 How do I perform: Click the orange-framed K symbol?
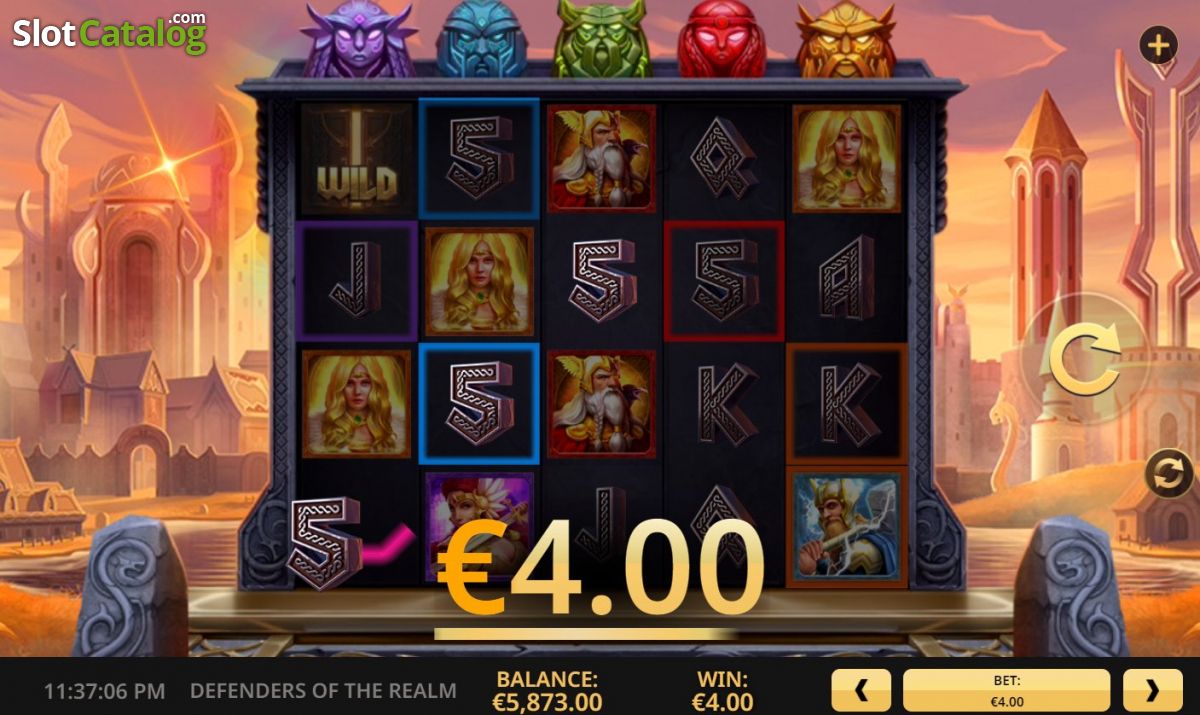pyautogui.click(x=846, y=404)
